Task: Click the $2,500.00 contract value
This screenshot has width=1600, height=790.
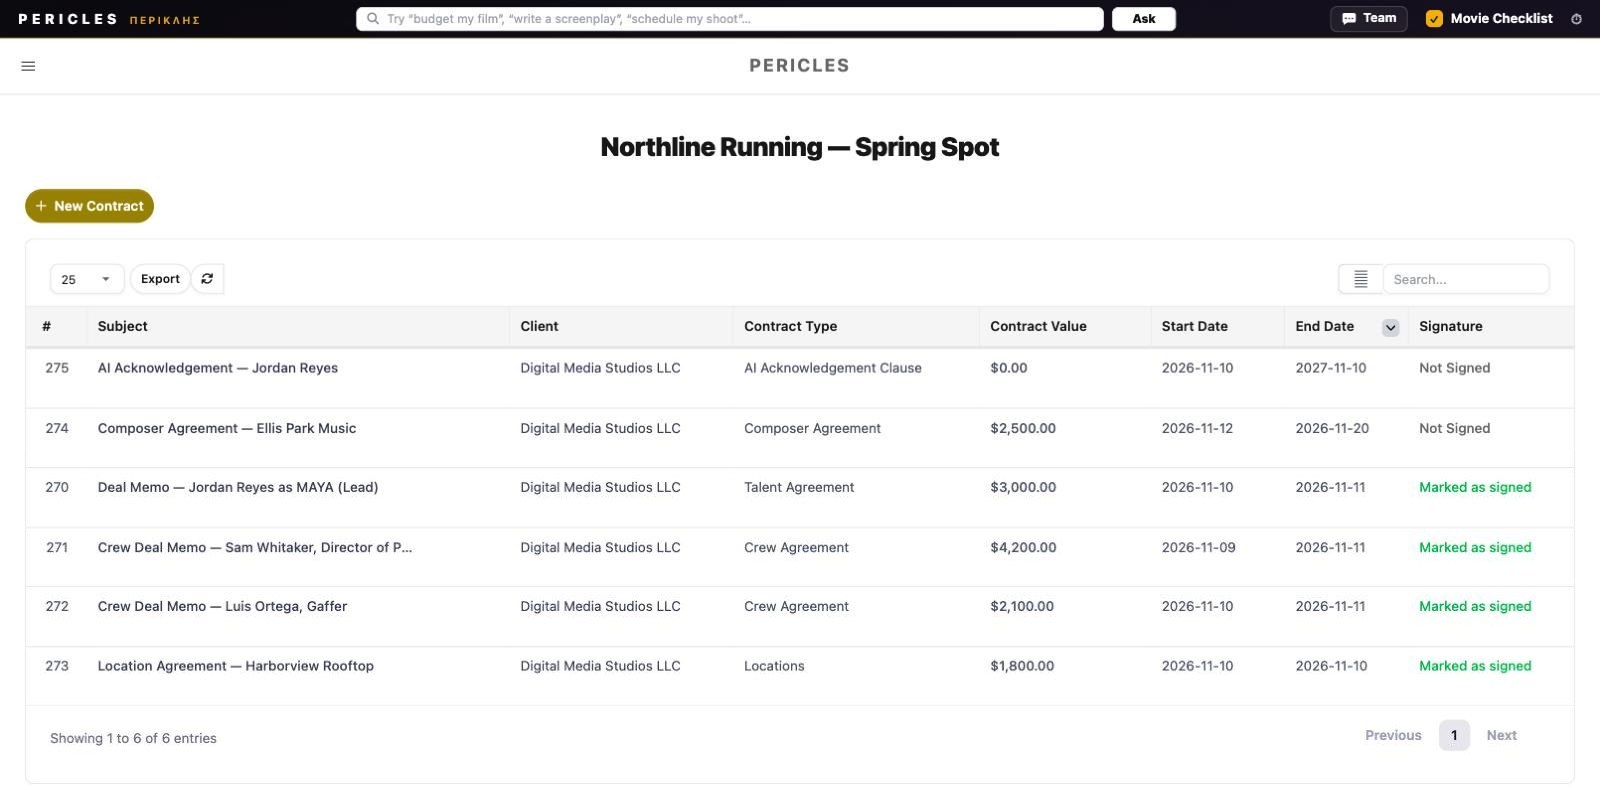Action: click(1023, 428)
